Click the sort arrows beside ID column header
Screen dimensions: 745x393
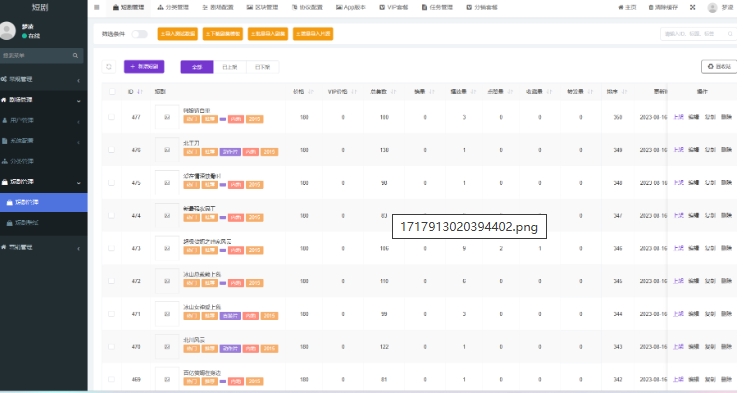pyautogui.click(x=140, y=92)
